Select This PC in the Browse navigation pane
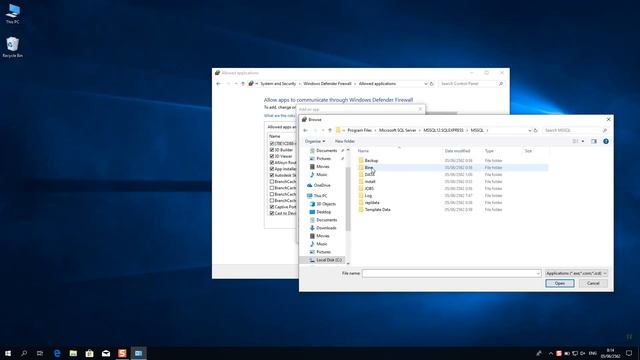The image size is (640, 360). point(317,196)
